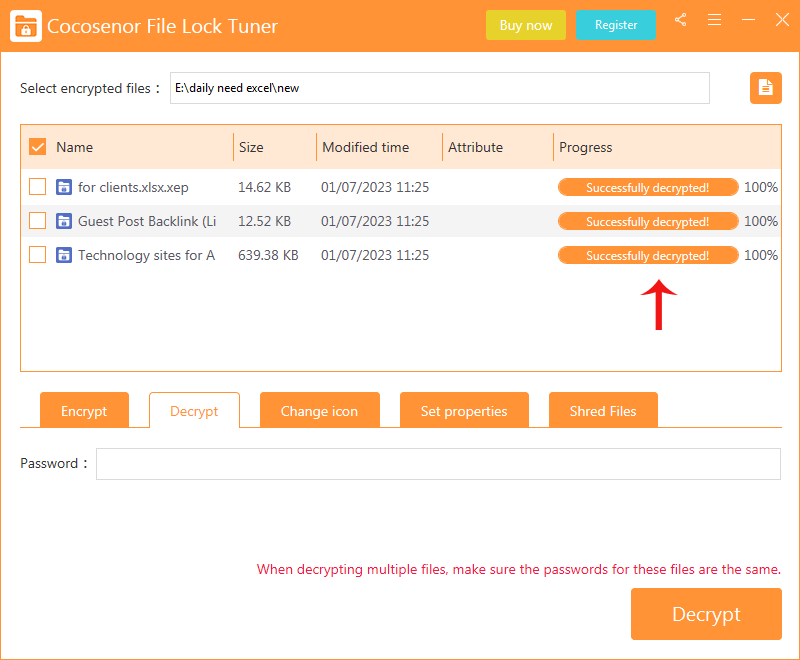Image resolution: width=800 pixels, height=660 pixels.
Task: Click the size value '14.62 KB'
Action: 264,187
